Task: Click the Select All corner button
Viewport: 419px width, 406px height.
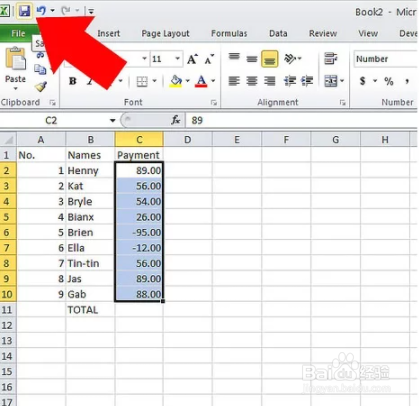Action: coord(8,139)
